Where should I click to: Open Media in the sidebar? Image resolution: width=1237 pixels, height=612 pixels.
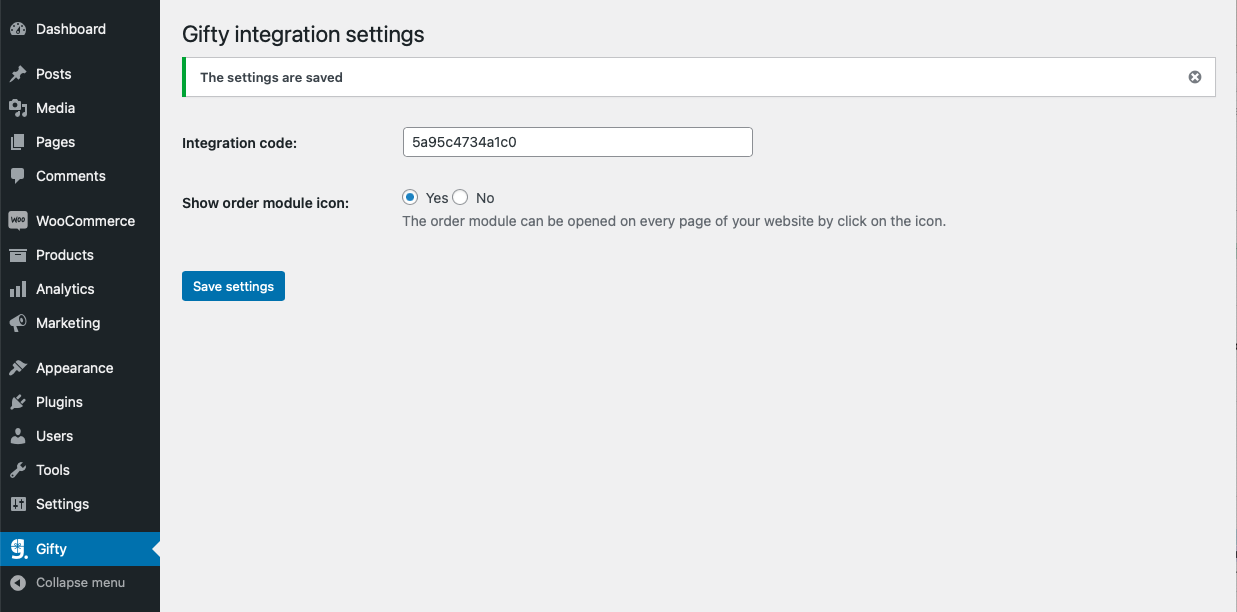[56, 108]
